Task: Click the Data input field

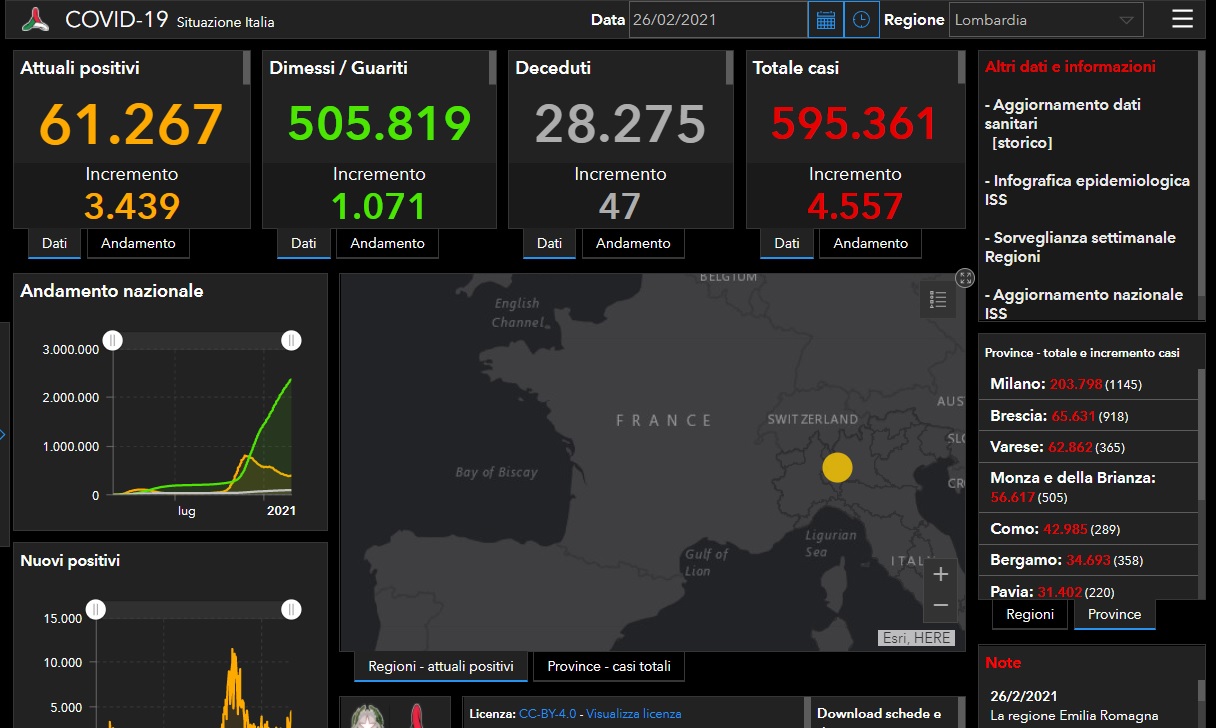Action: tap(717, 20)
